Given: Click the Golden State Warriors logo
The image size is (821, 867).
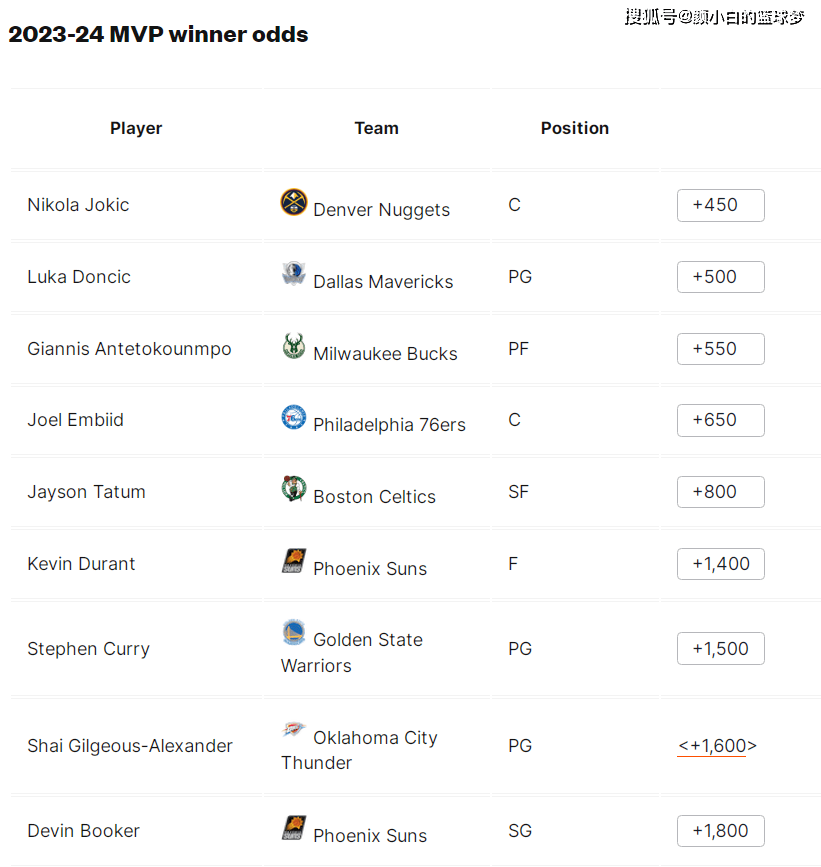Looking at the screenshot, I should [293, 633].
